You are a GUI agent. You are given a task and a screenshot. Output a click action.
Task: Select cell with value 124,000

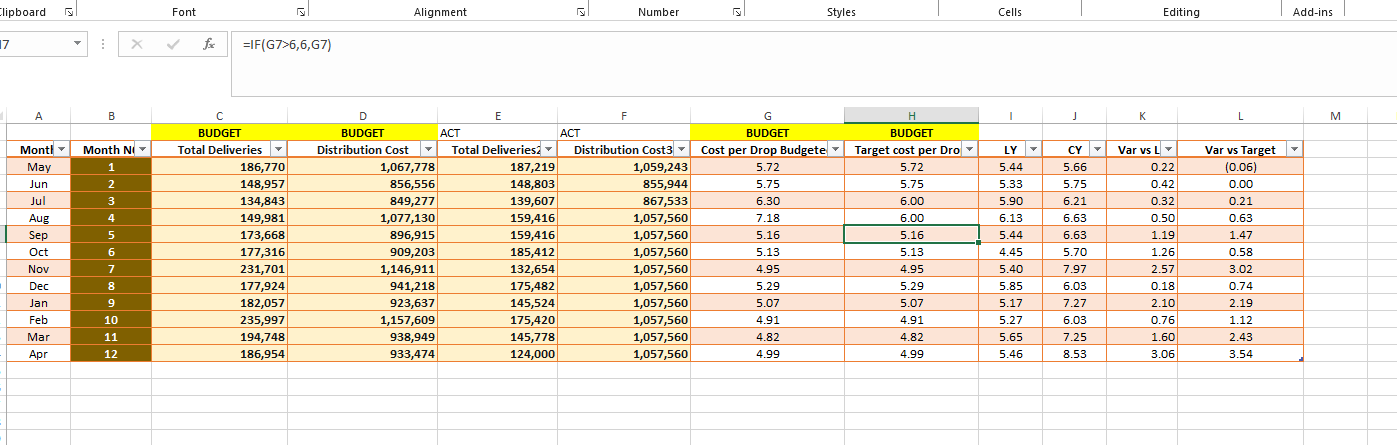click(x=497, y=354)
